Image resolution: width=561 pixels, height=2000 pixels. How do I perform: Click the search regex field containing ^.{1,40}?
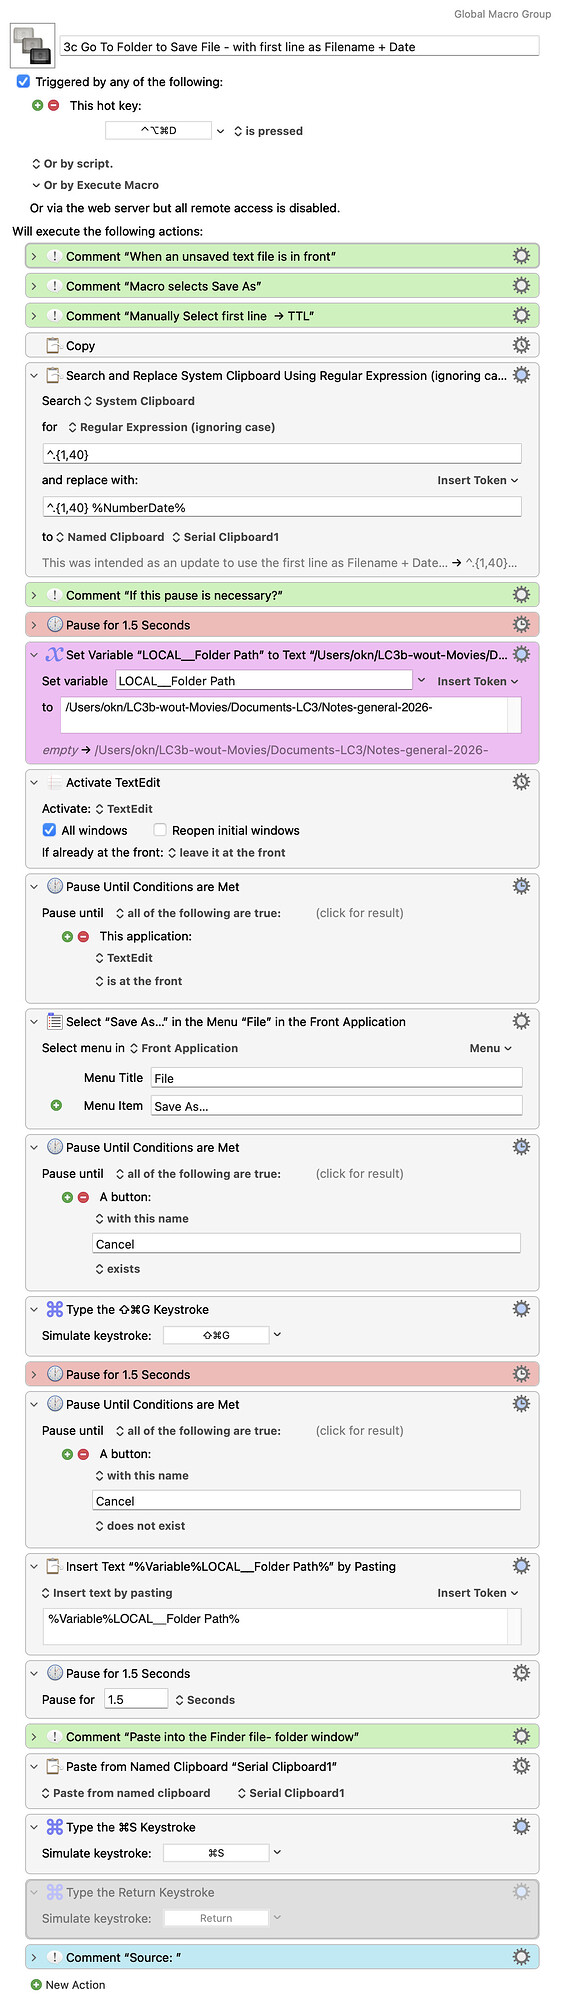282,454
